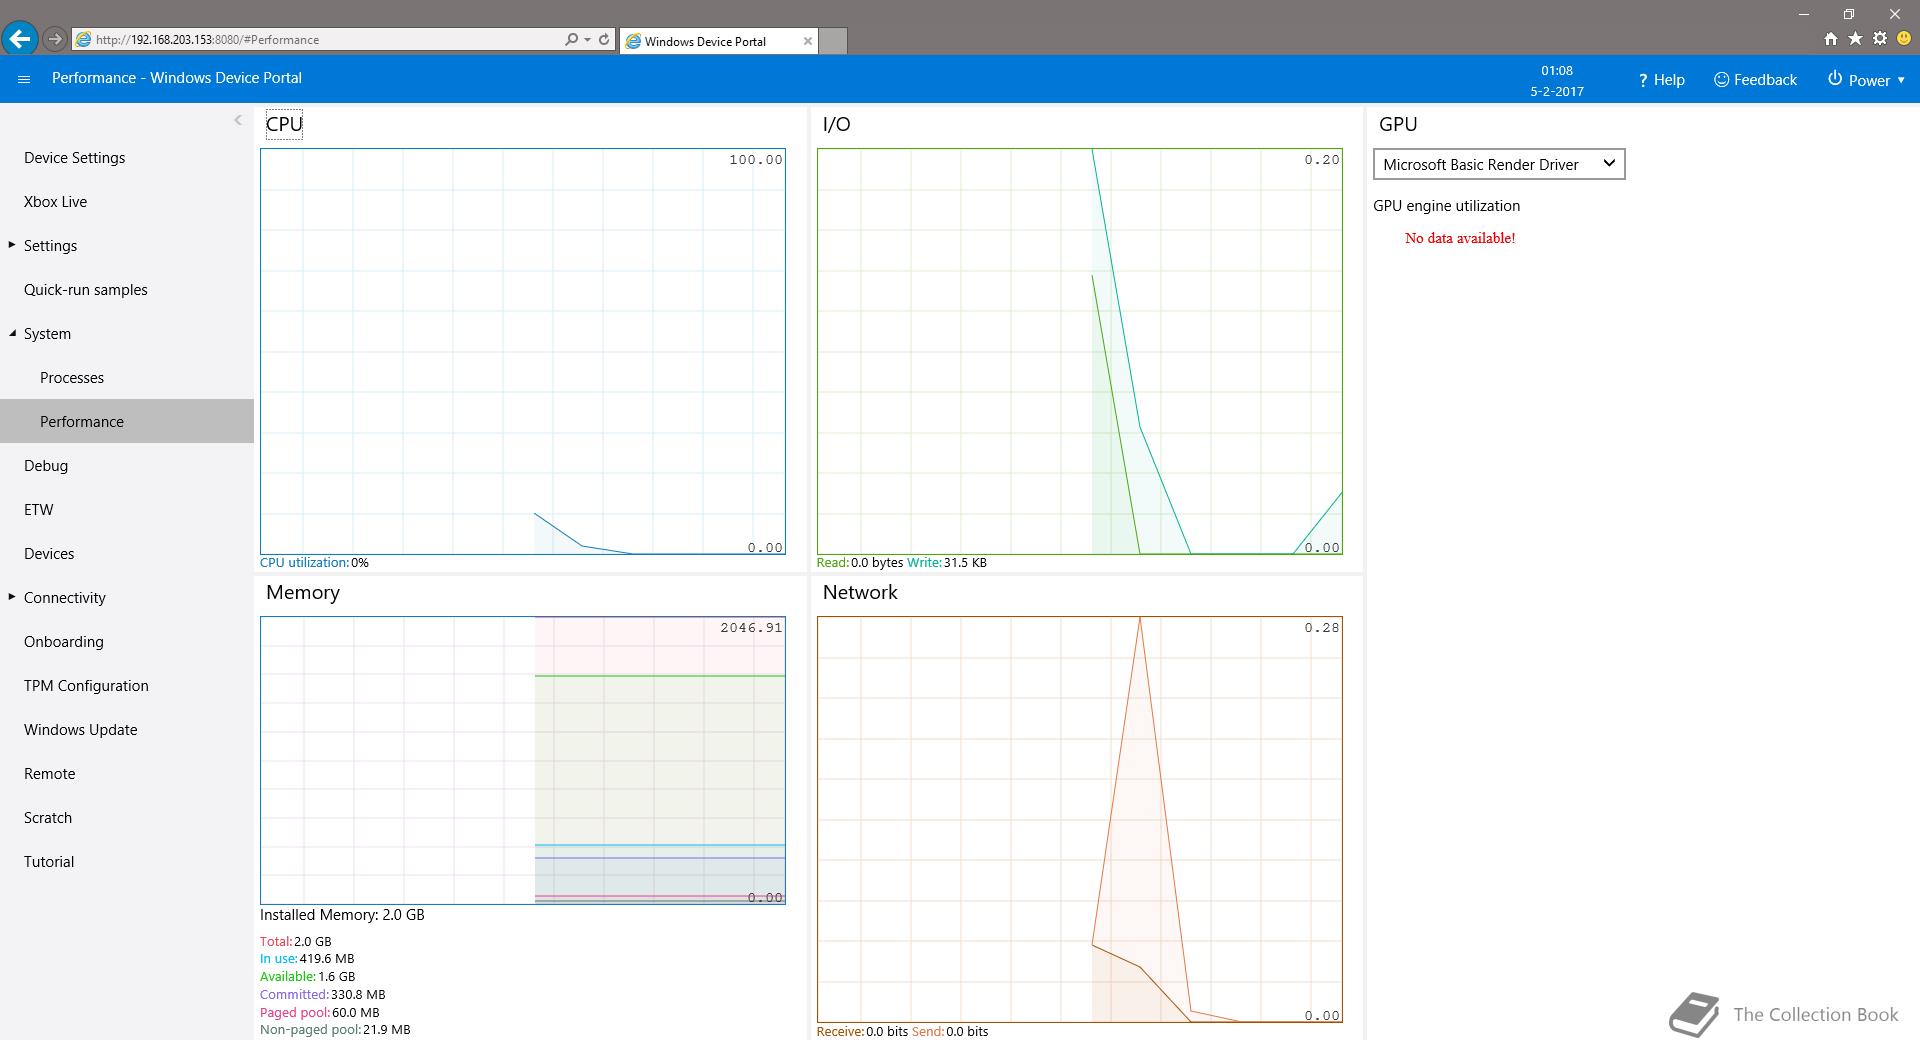Open the Power dropdown menu
The image size is (1920, 1040).
pyautogui.click(x=1866, y=79)
